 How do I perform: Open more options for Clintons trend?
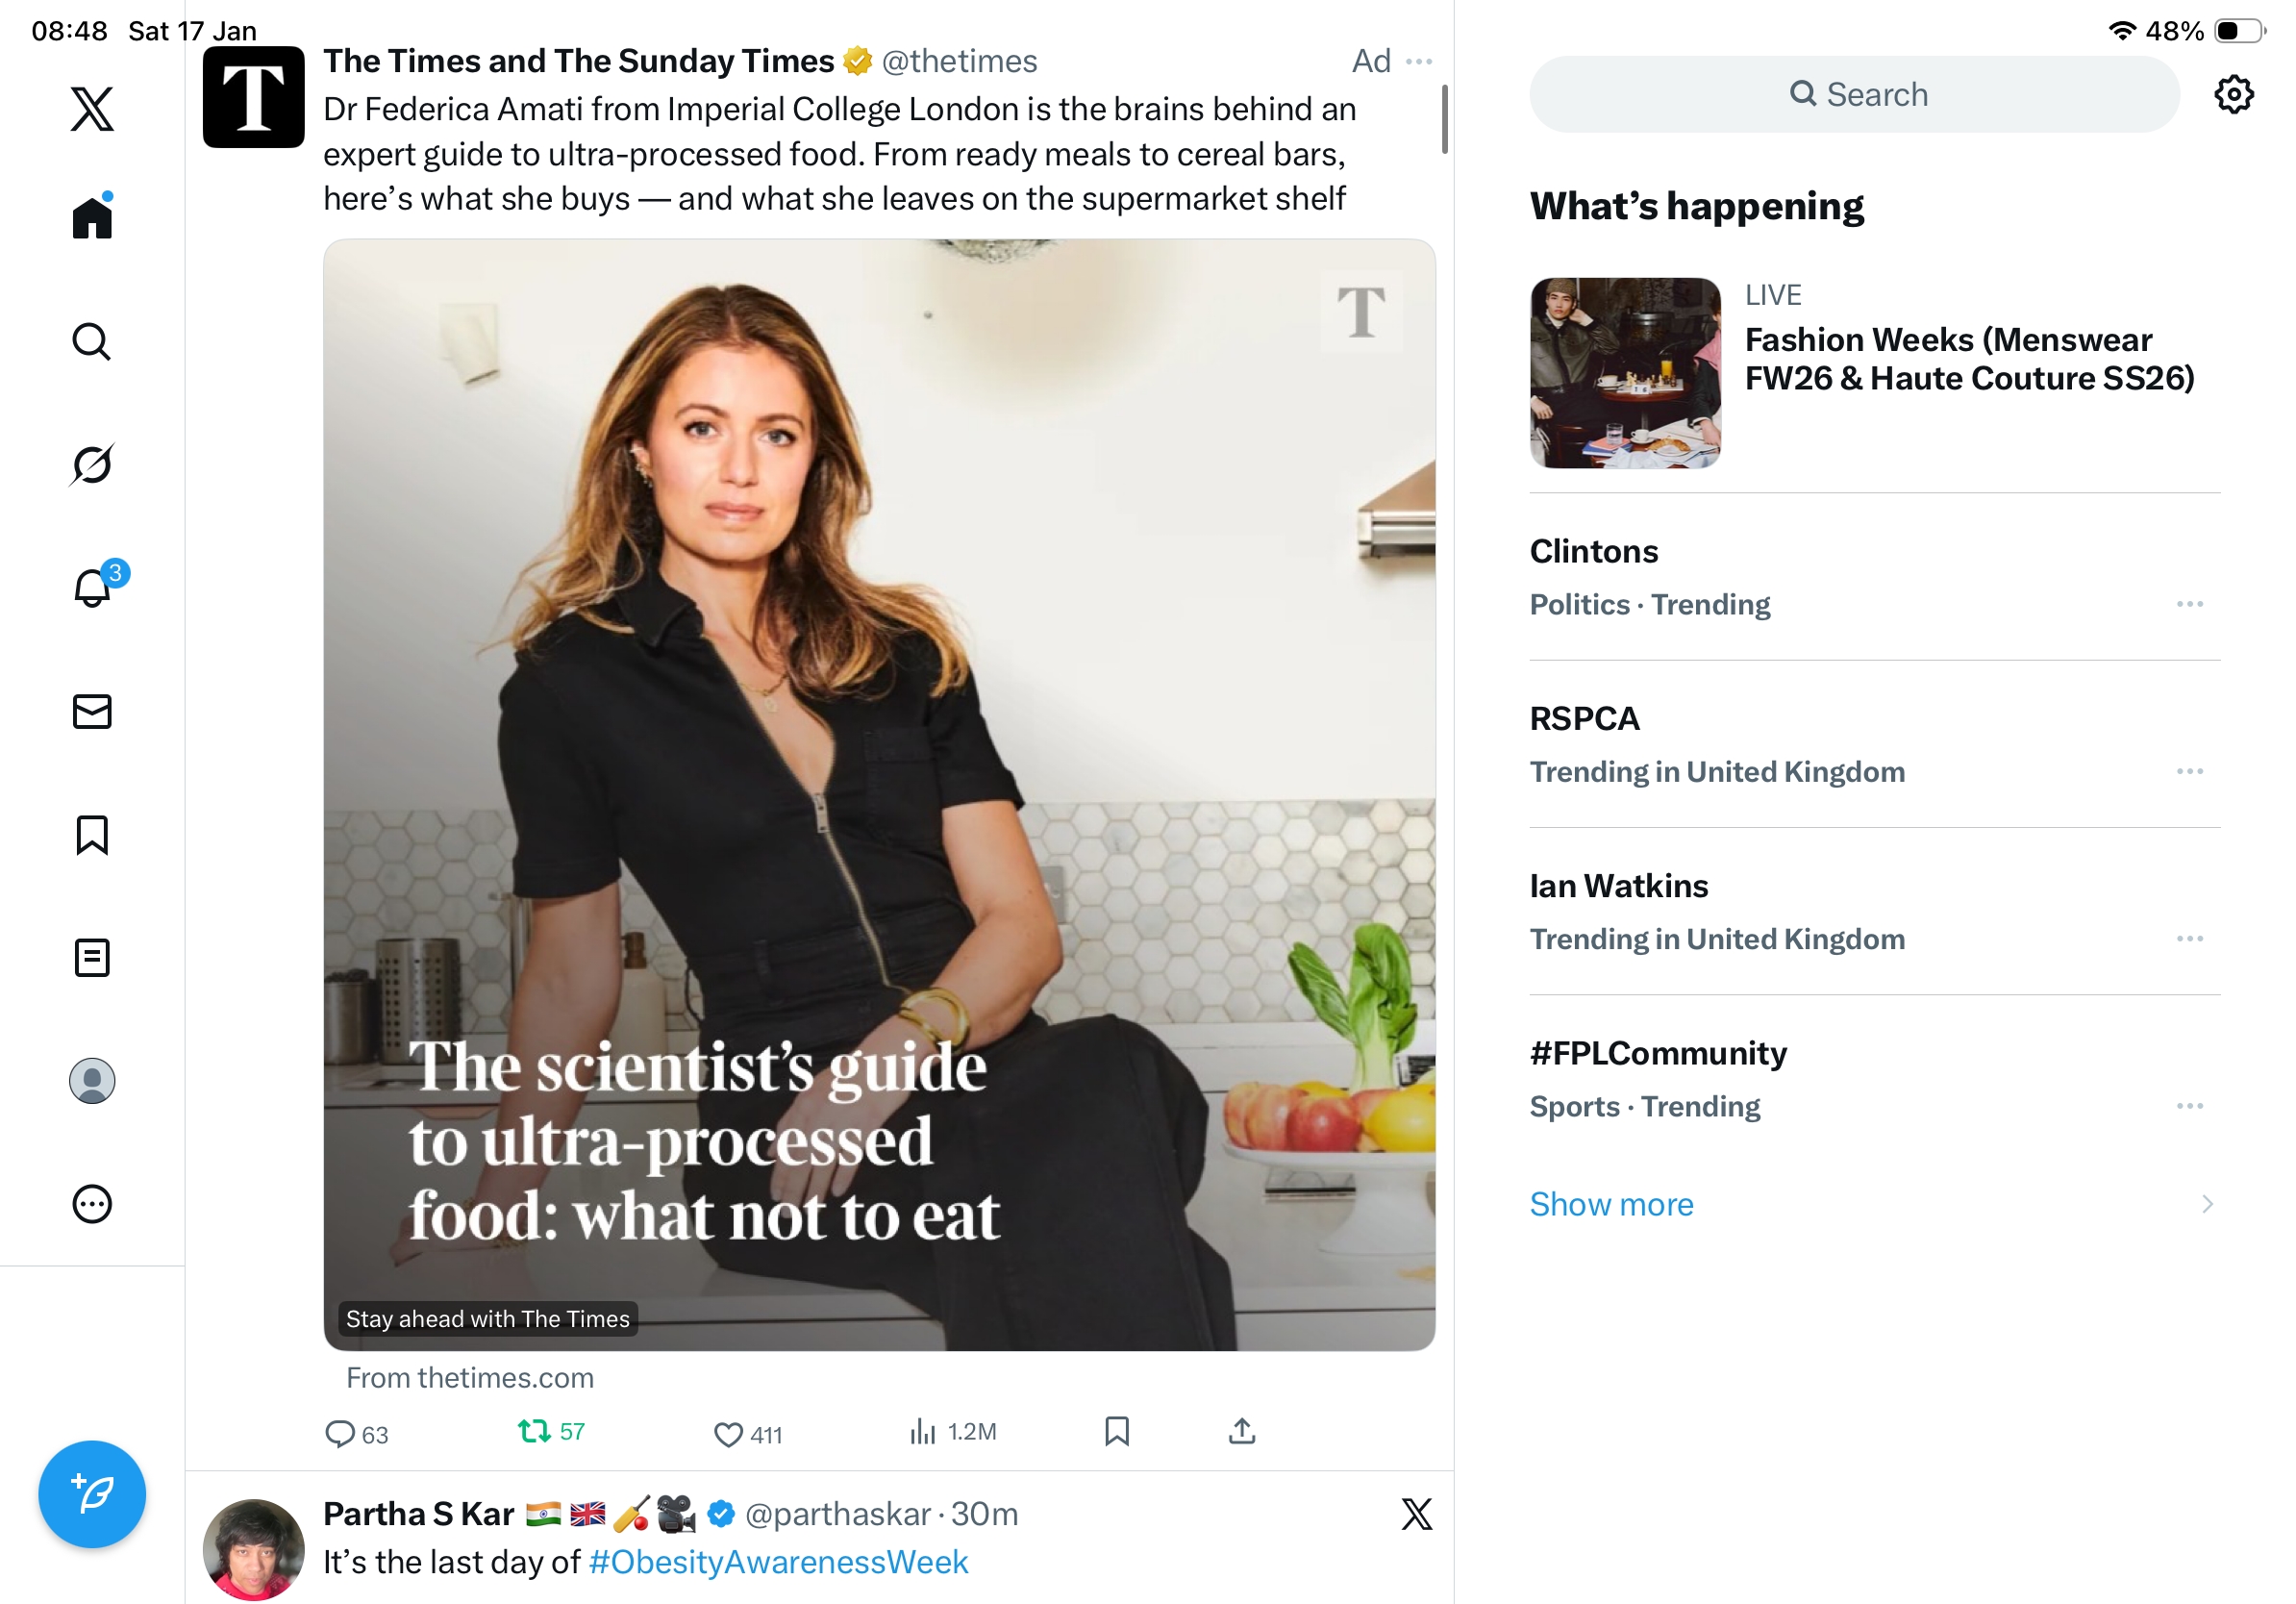click(2189, 604)
